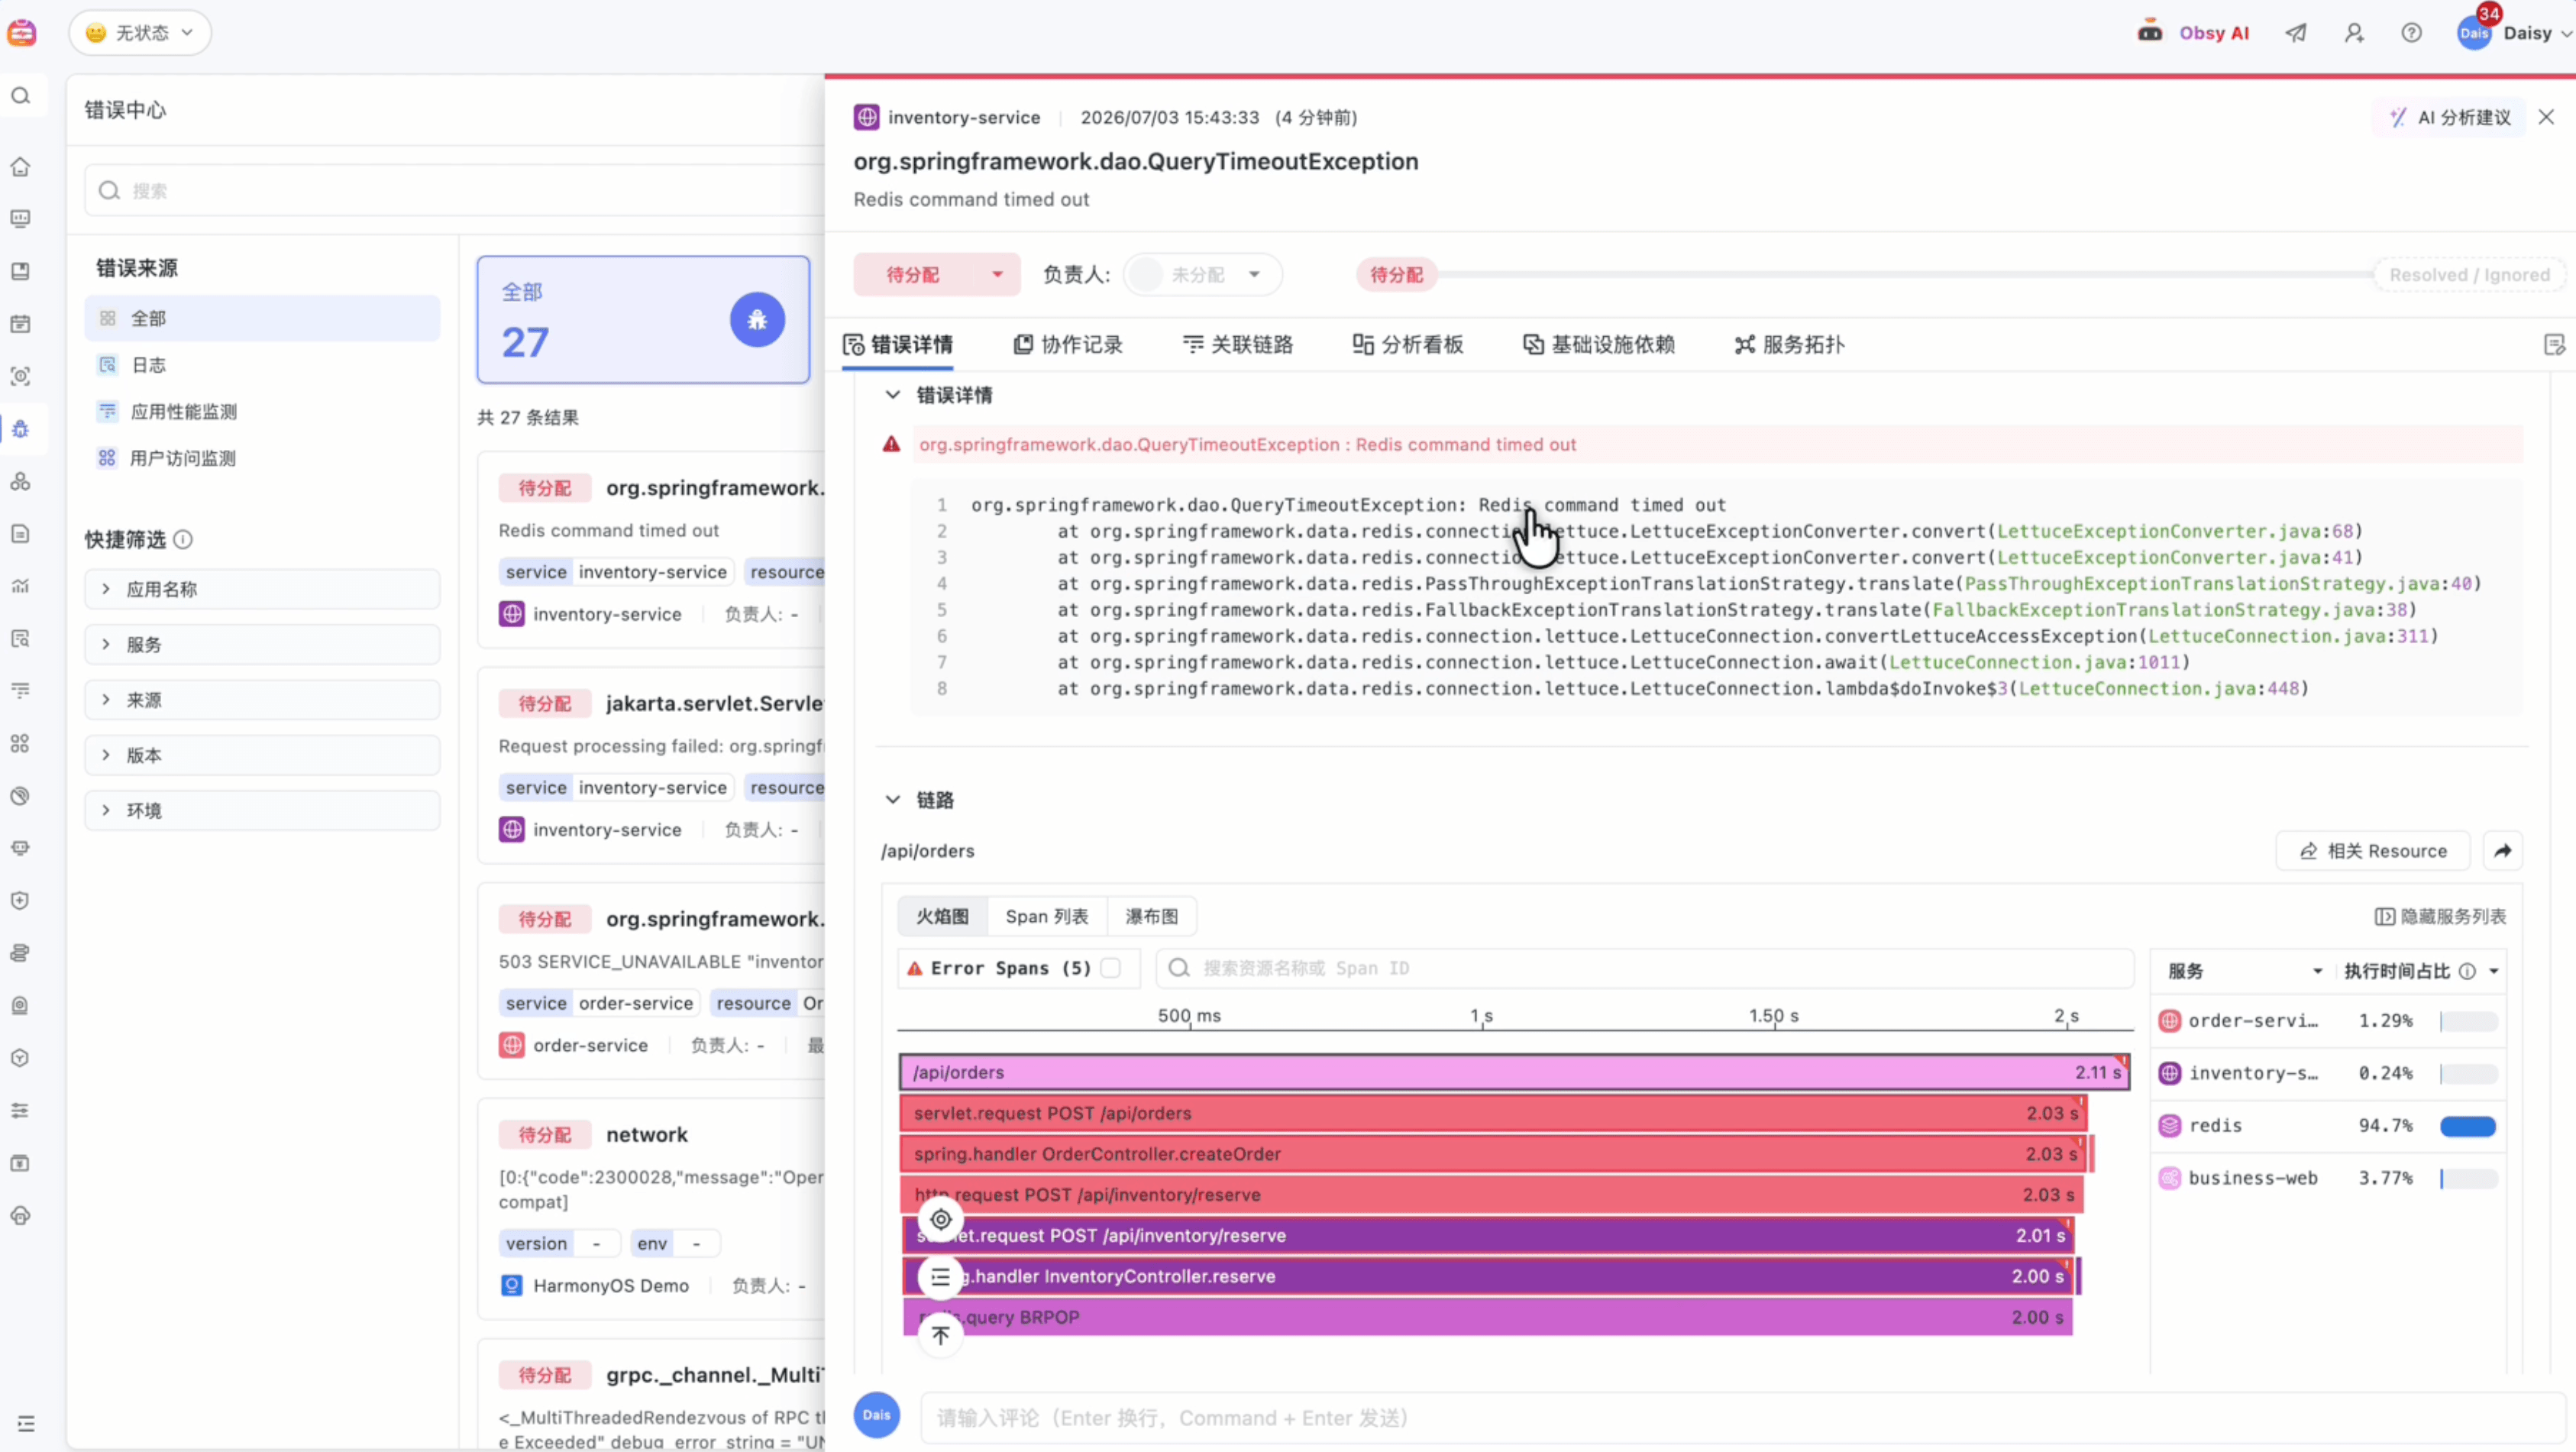
Task: Click the span search input field
Action: (1645, 968)
